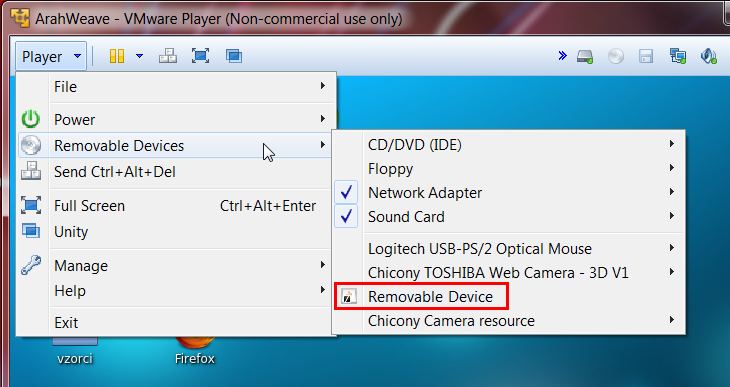Image resolution: width=730 pixels, height=387 pixels.
Task: Click the network adapter status icon
Action: tap(677, 57)
